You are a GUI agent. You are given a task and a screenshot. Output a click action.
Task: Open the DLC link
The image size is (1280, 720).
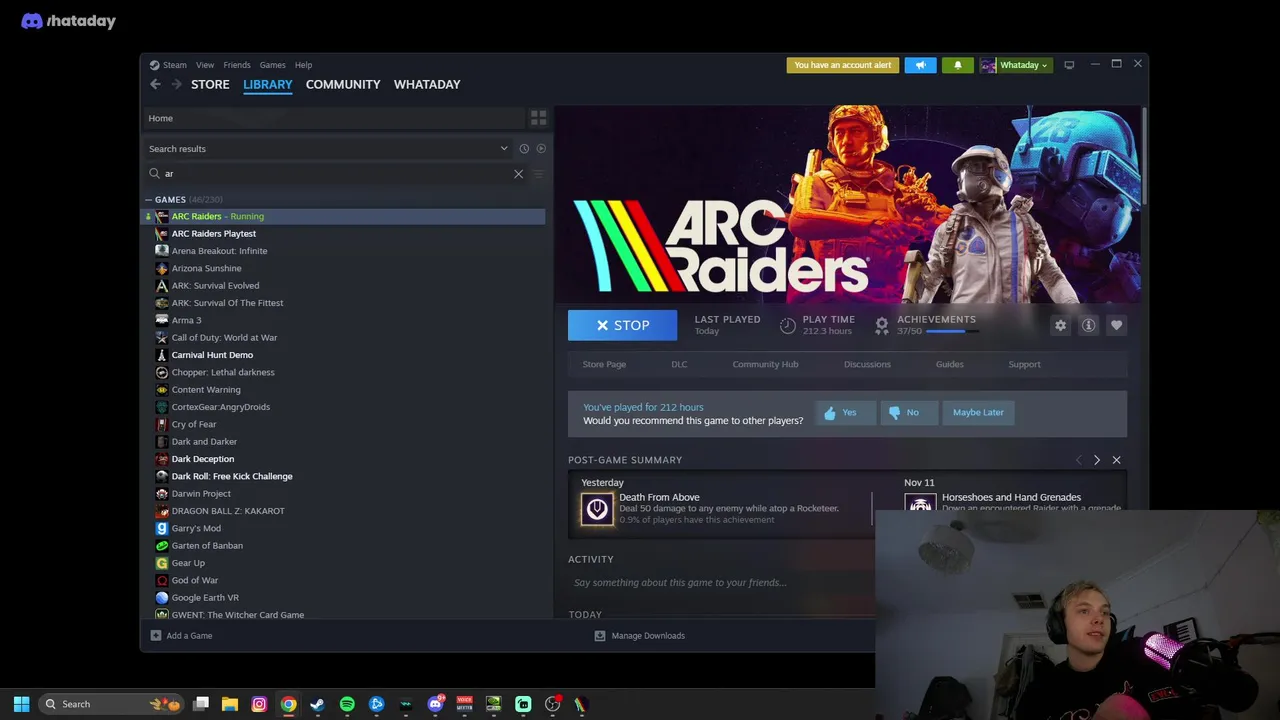click(679, 364)
